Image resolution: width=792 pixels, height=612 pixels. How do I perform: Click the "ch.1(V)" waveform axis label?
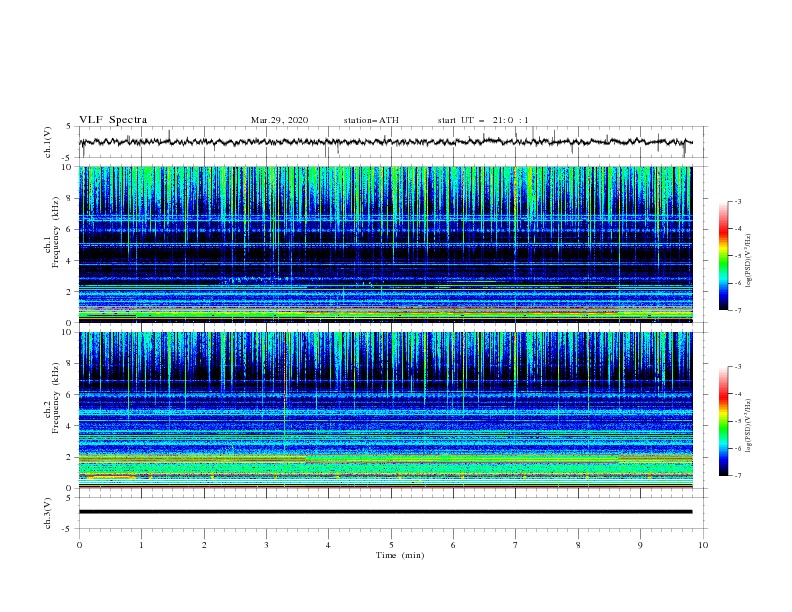[48, 142]
